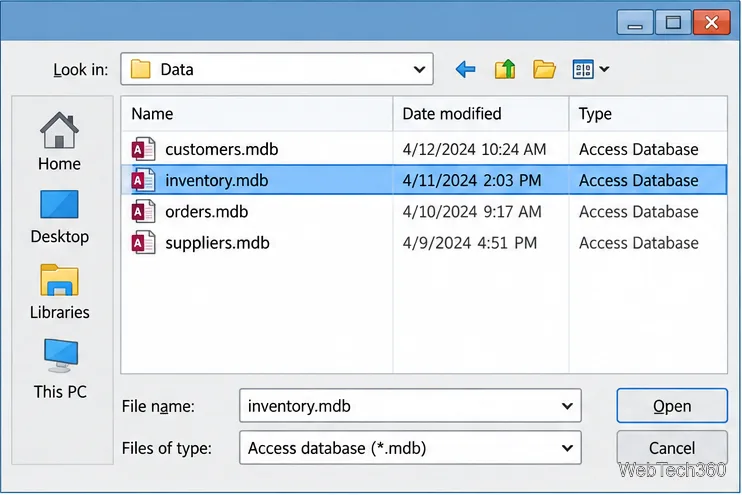Close the dialog window
Screen dimensions: 742x495
(711, 22)
